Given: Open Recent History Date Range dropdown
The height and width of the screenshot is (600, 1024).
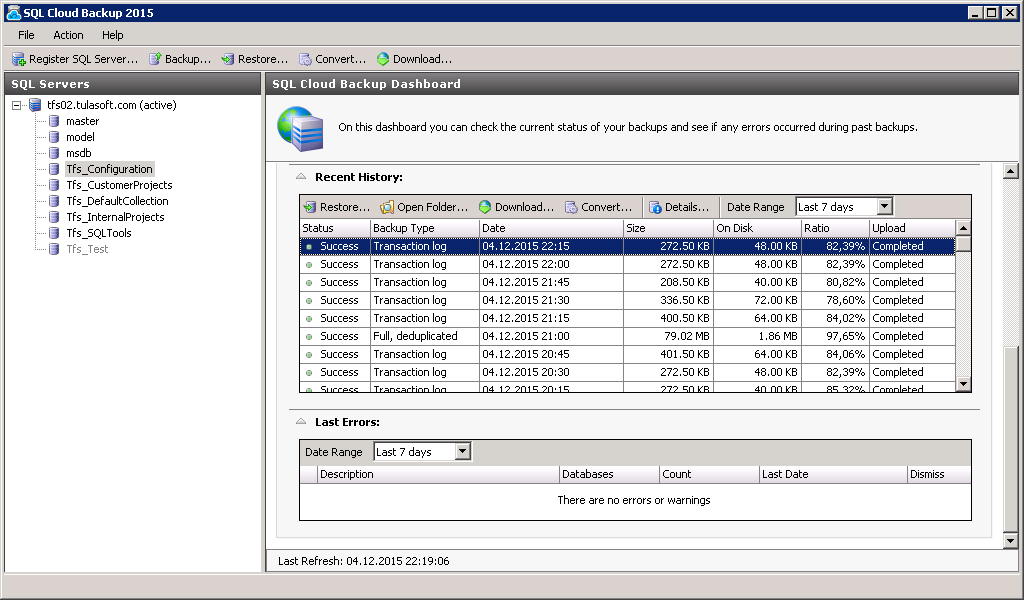Looking at the screenshot, I should coord(884,207).
